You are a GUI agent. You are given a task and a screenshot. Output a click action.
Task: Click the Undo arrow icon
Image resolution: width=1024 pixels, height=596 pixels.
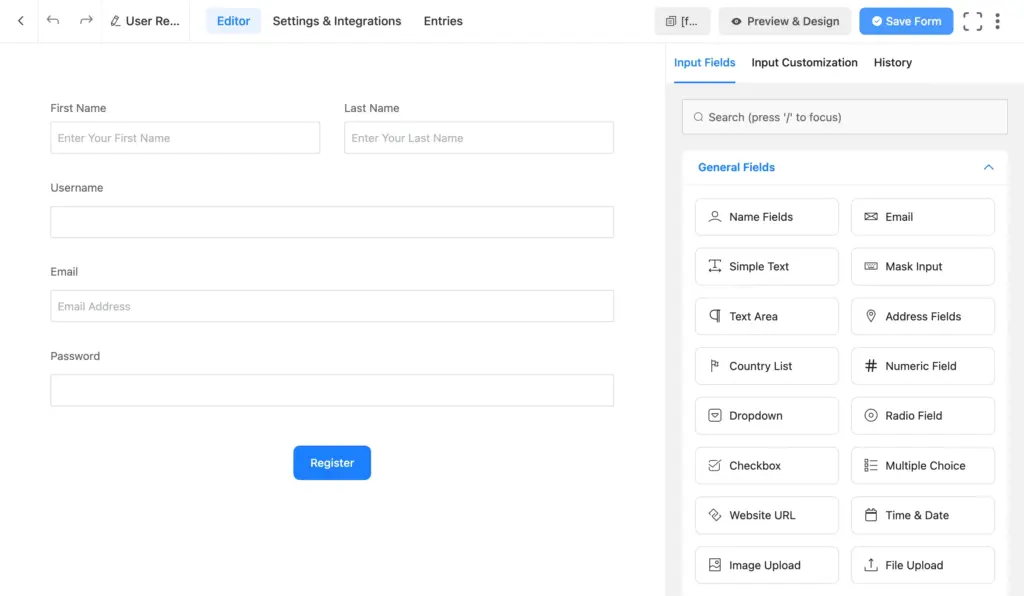click(x=51, y=20)
